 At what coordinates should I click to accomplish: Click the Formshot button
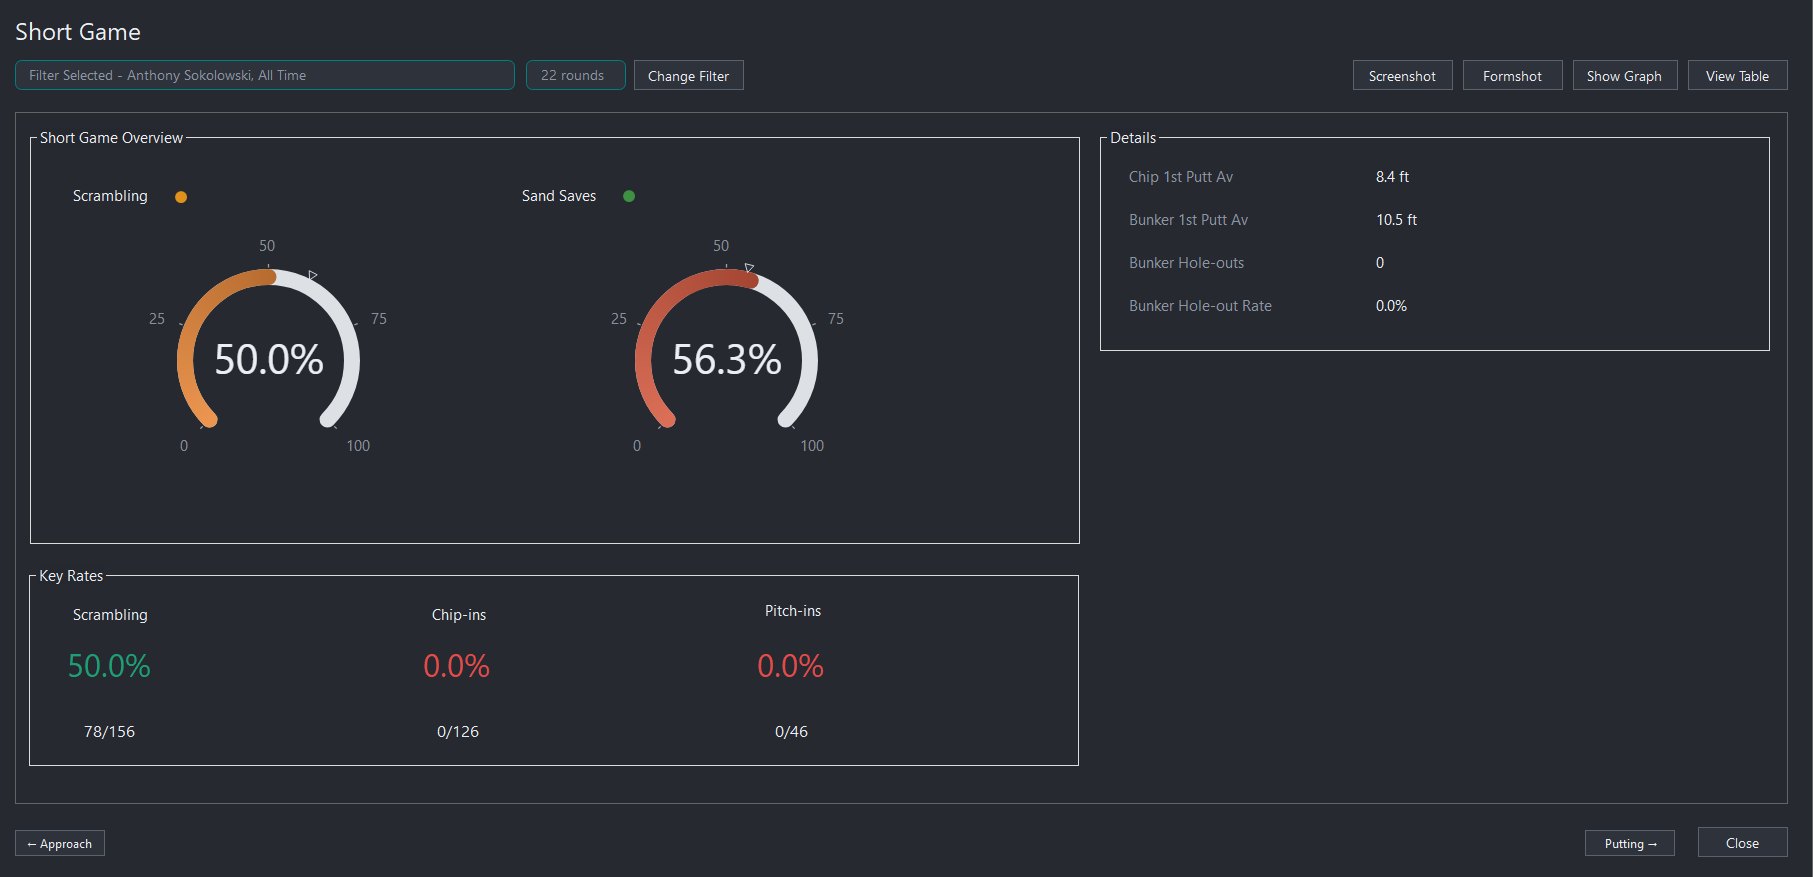pos(1512,76)
